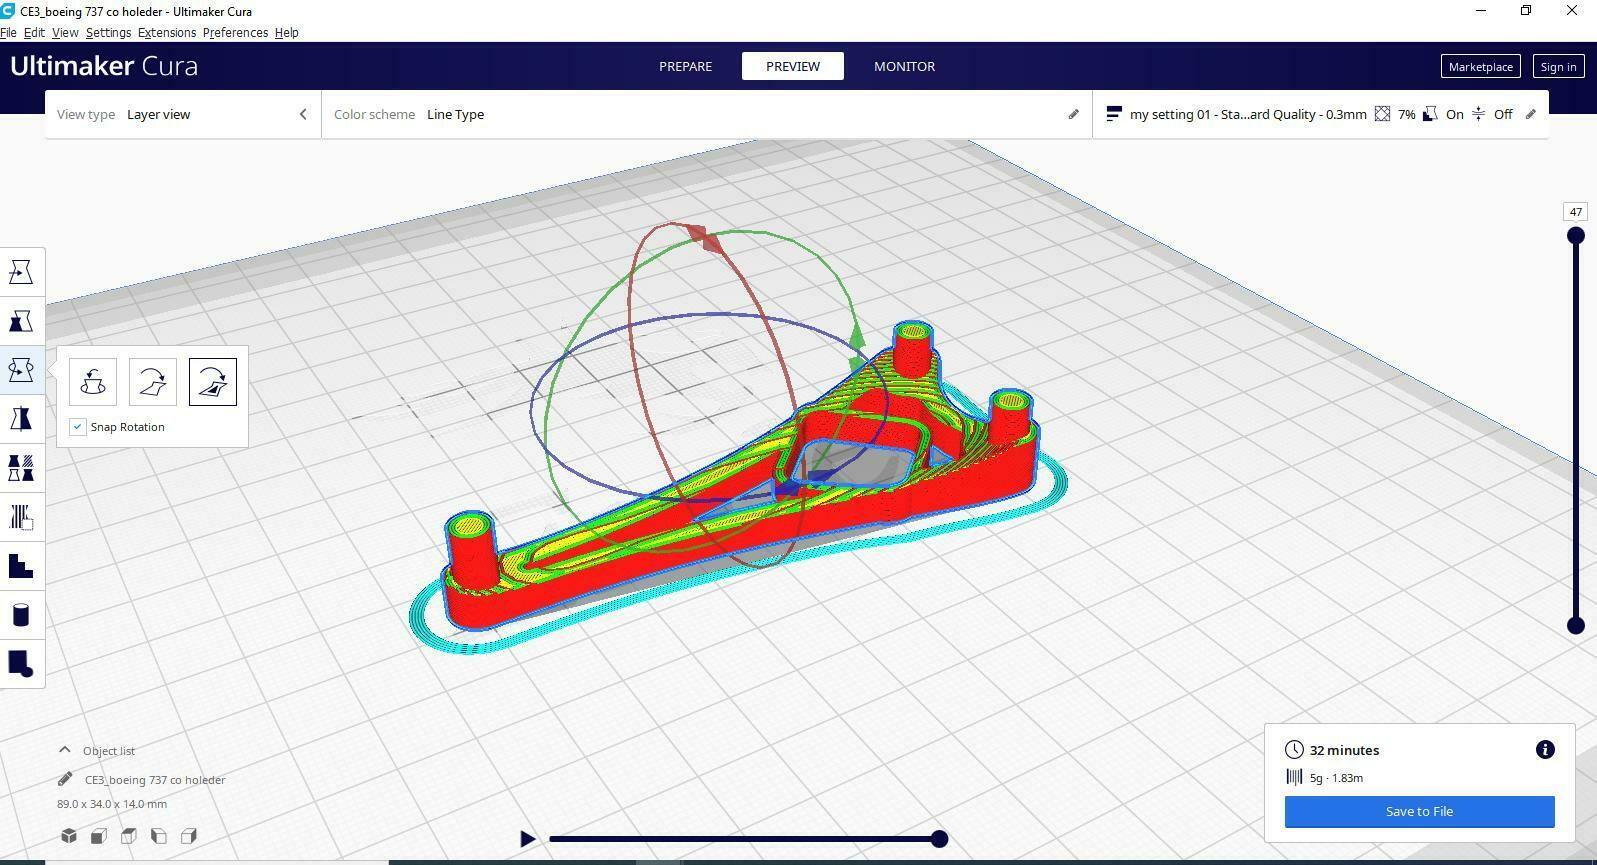Select the Mirror tool in left toolbar

21,419
